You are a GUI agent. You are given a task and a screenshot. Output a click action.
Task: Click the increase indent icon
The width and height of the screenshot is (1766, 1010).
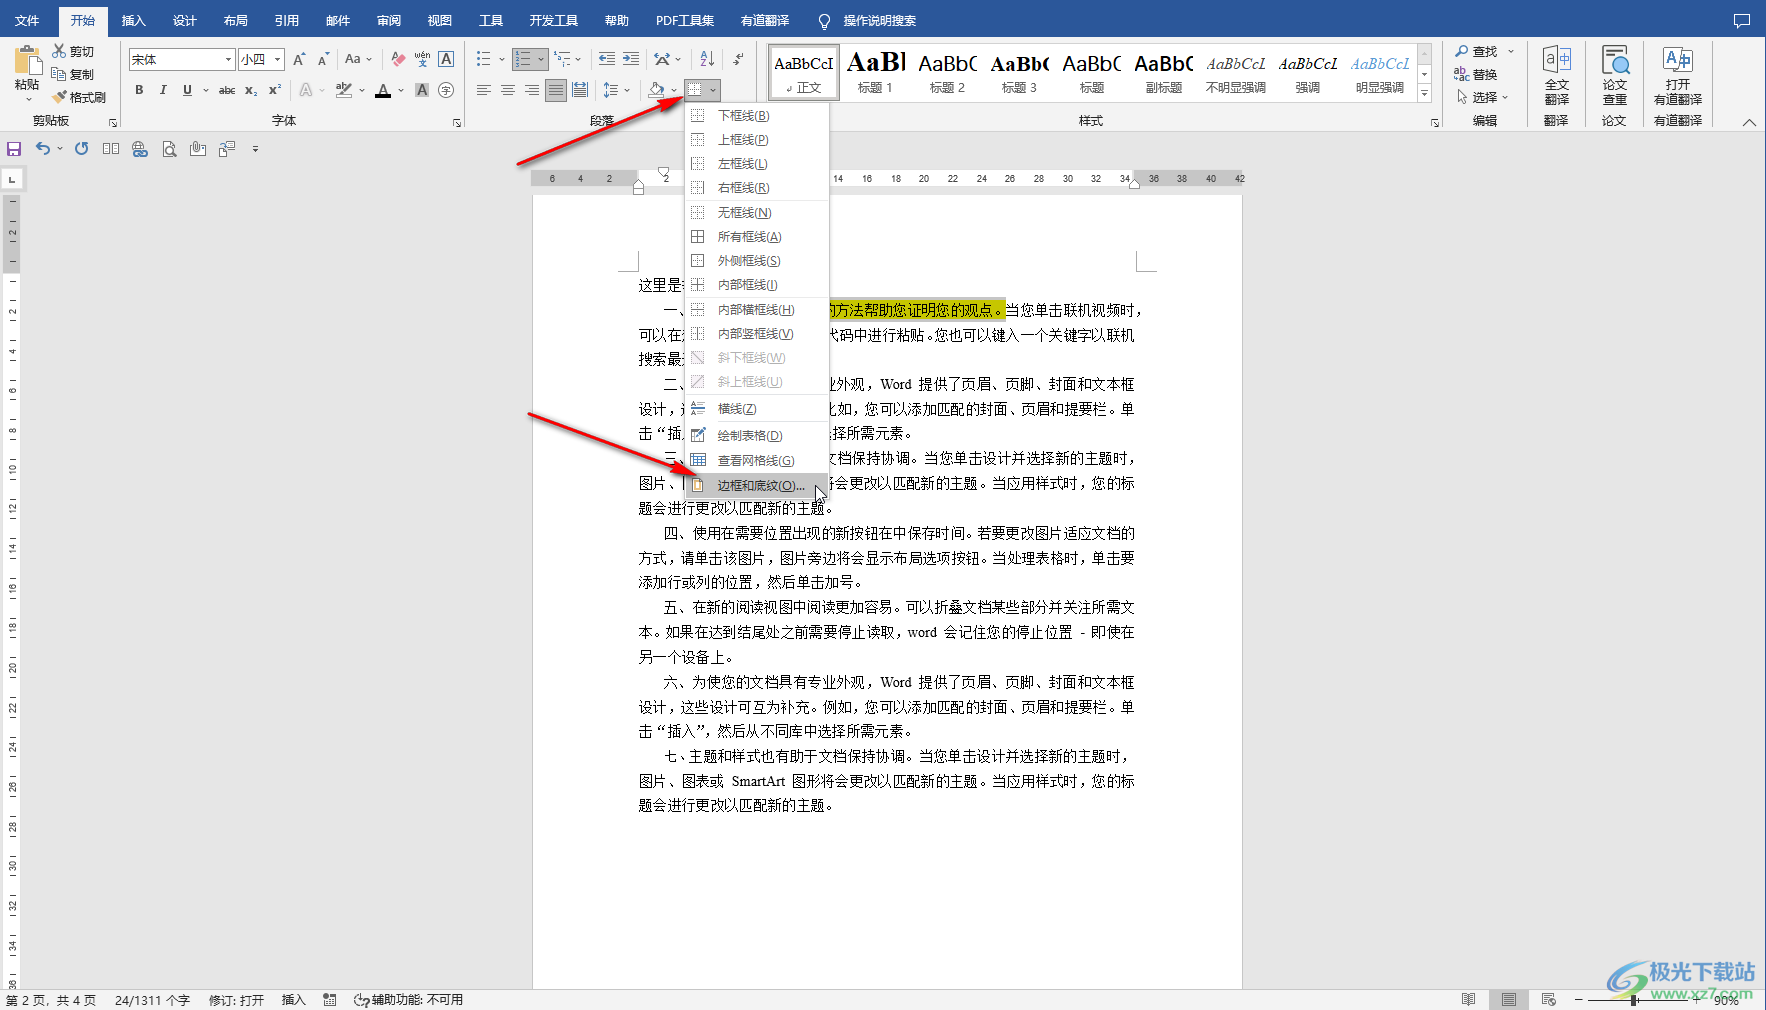click(x=631, y=59)
